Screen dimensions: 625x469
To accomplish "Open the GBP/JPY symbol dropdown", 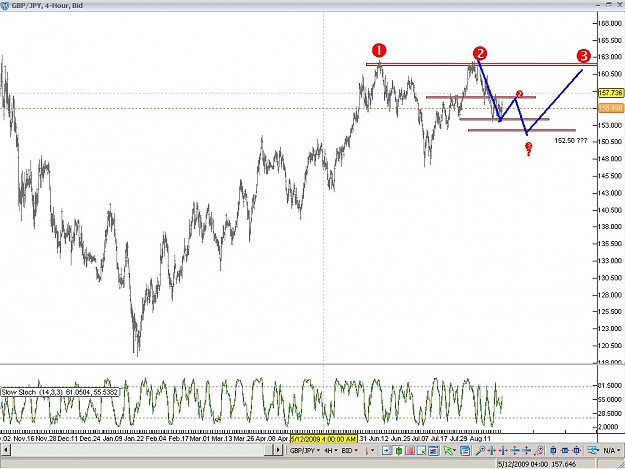I will pyautogui.click(x=305, y=451).
